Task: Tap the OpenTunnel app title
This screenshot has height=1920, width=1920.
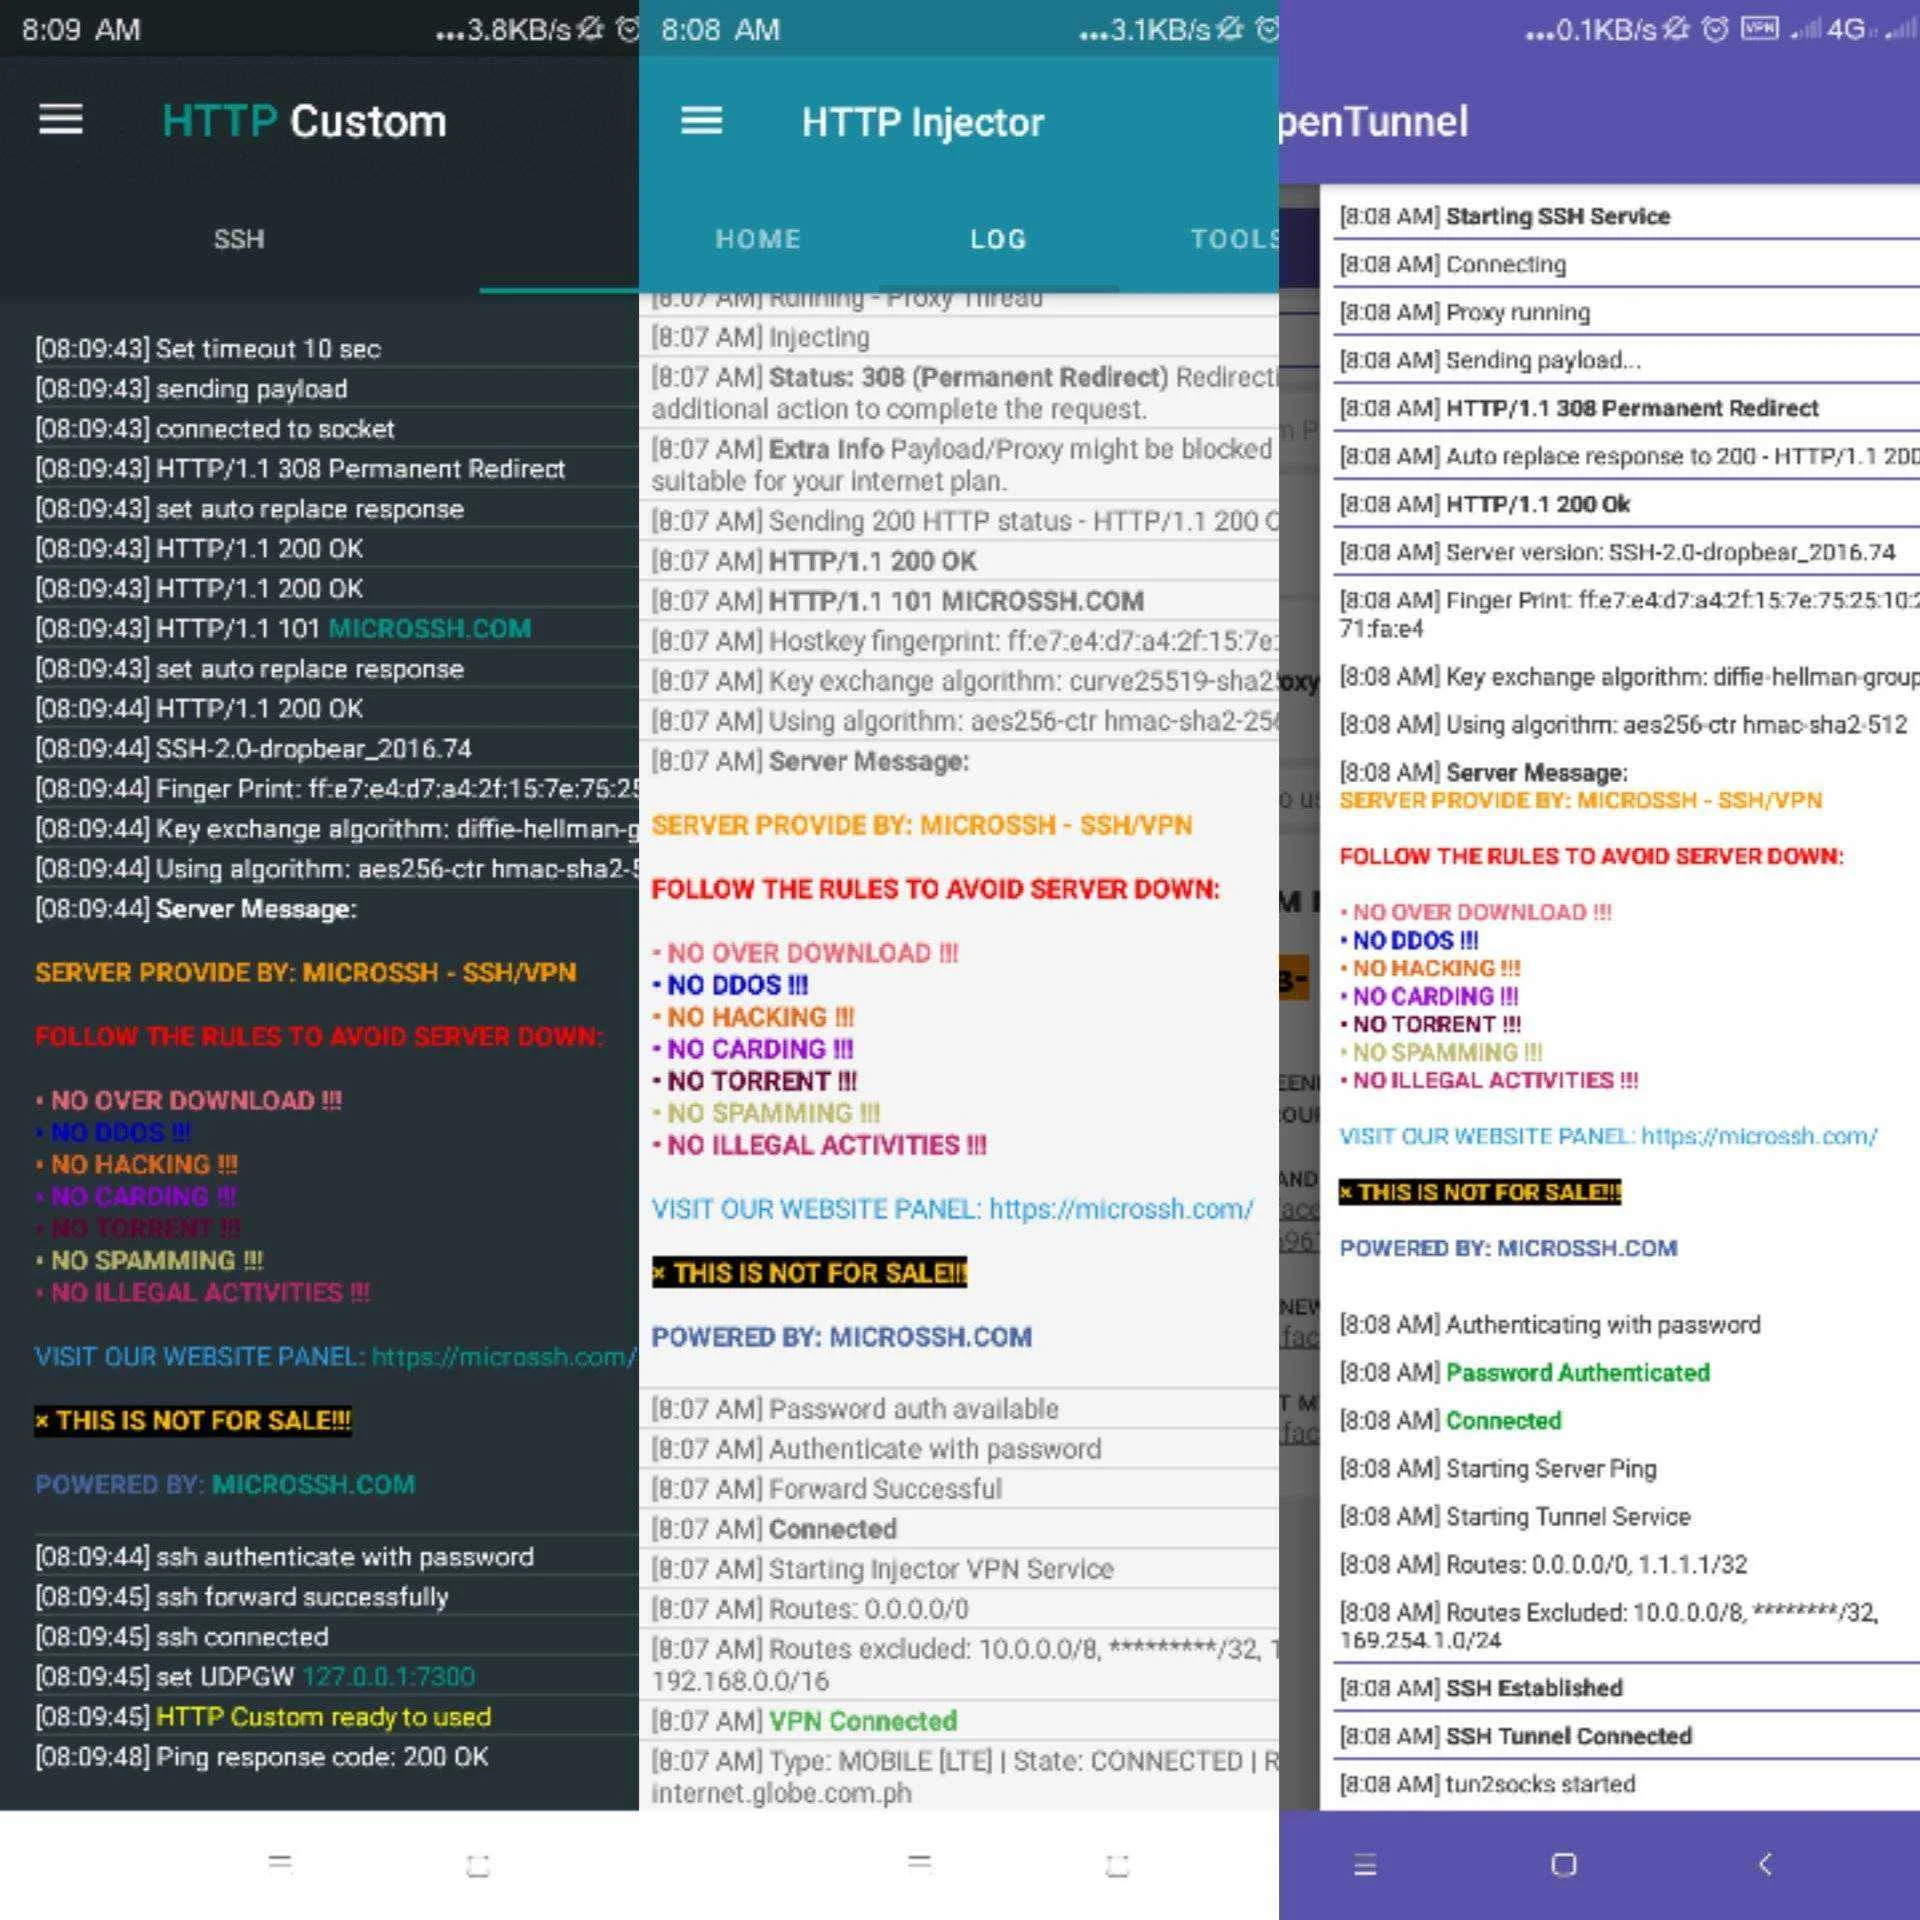Action: (x=1374, y=121)
